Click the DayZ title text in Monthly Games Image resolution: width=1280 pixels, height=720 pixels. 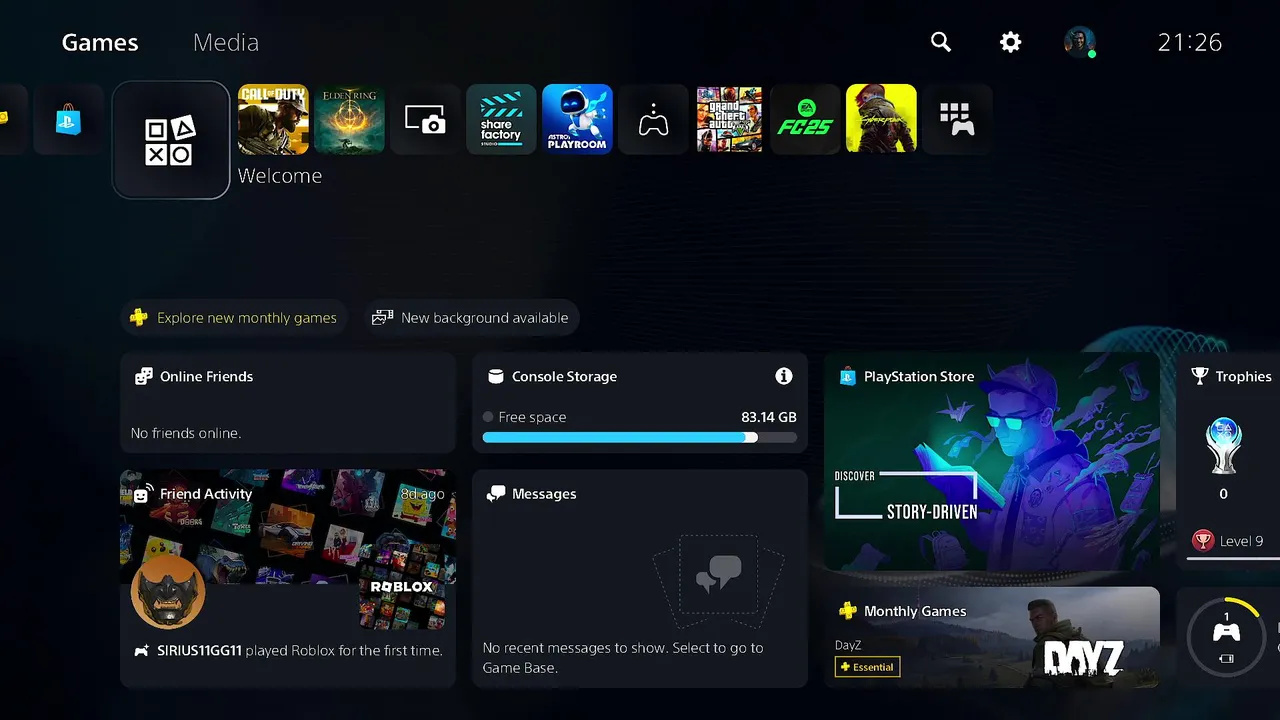pyautogui.click(x=848, y=646)
